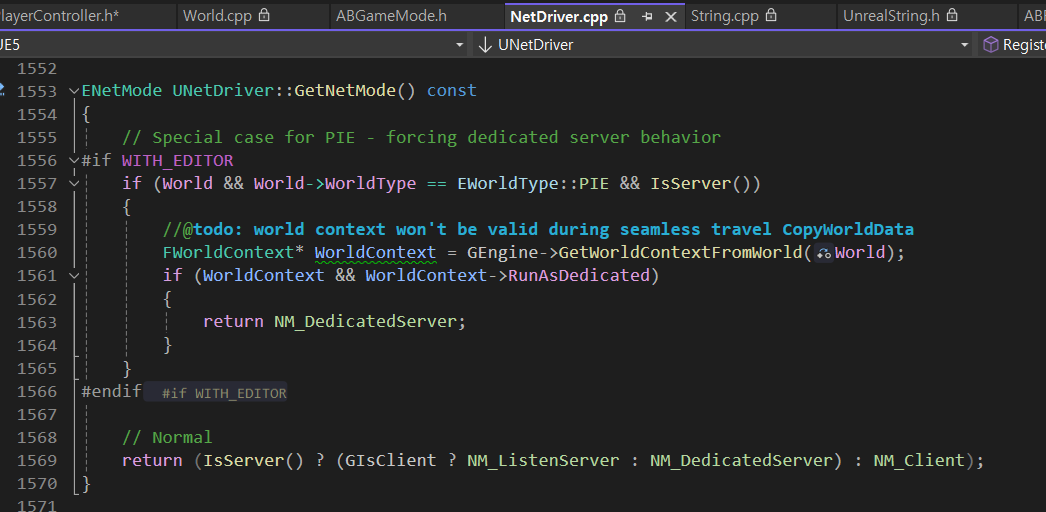Collapse the GetNetMode function at line 1553
This screenshot has width=1046, height=512.
point(73,90)
